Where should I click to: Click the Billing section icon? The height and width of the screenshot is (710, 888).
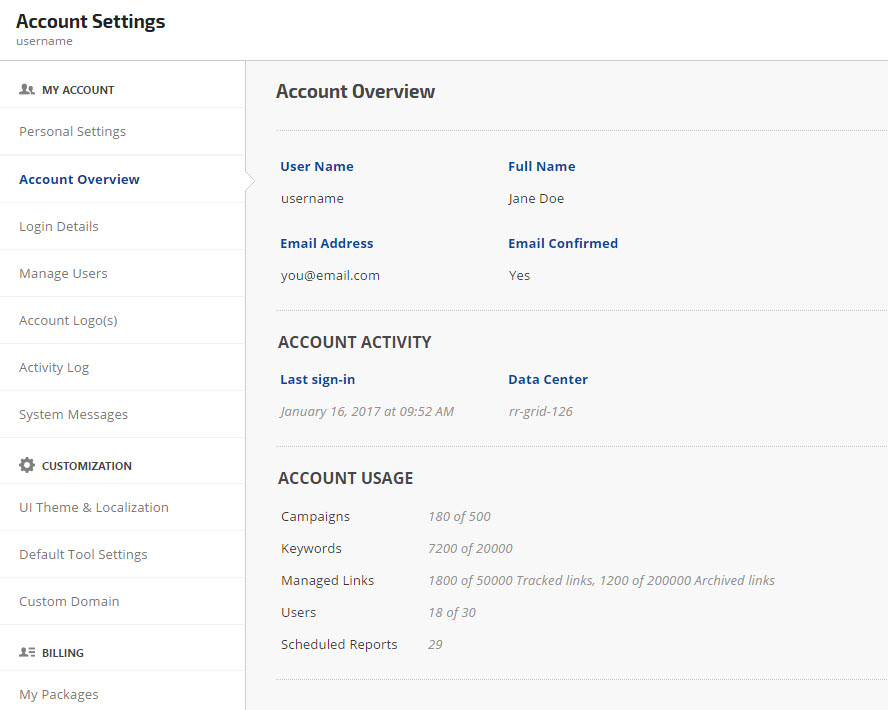point(27,652)
